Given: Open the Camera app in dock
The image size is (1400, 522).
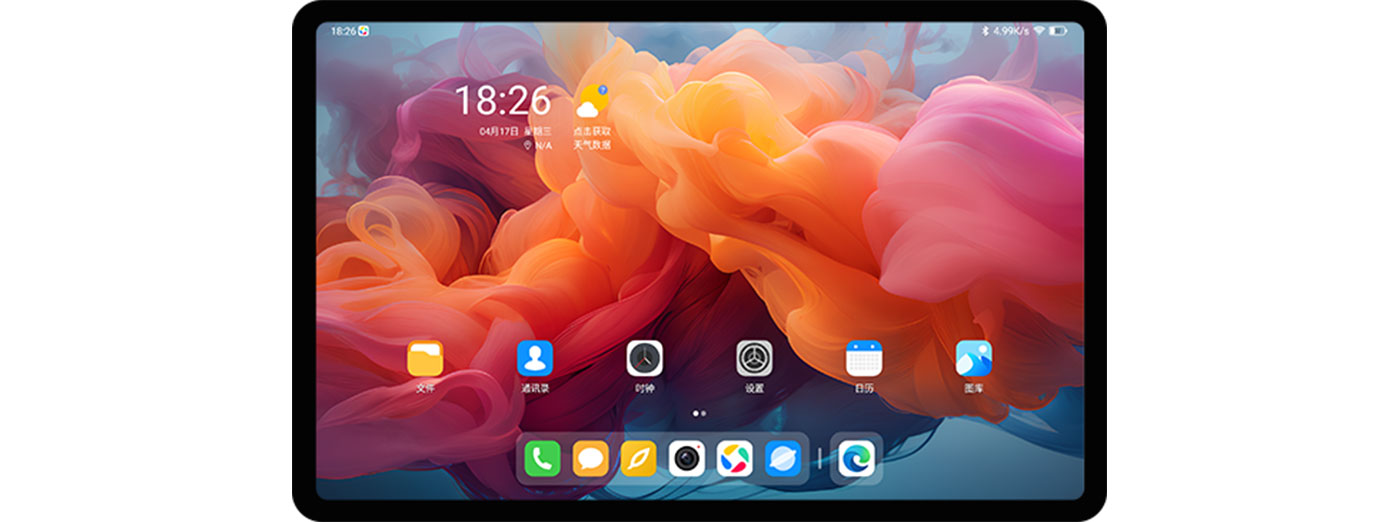Looking at the screenshot, I should (x=686, y=459).
